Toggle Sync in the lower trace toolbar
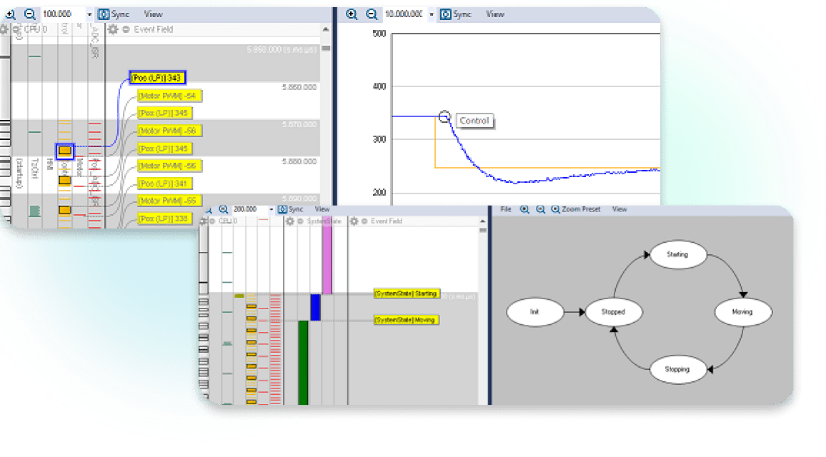The height and width of the screenshot is (457, 826). 291,210
